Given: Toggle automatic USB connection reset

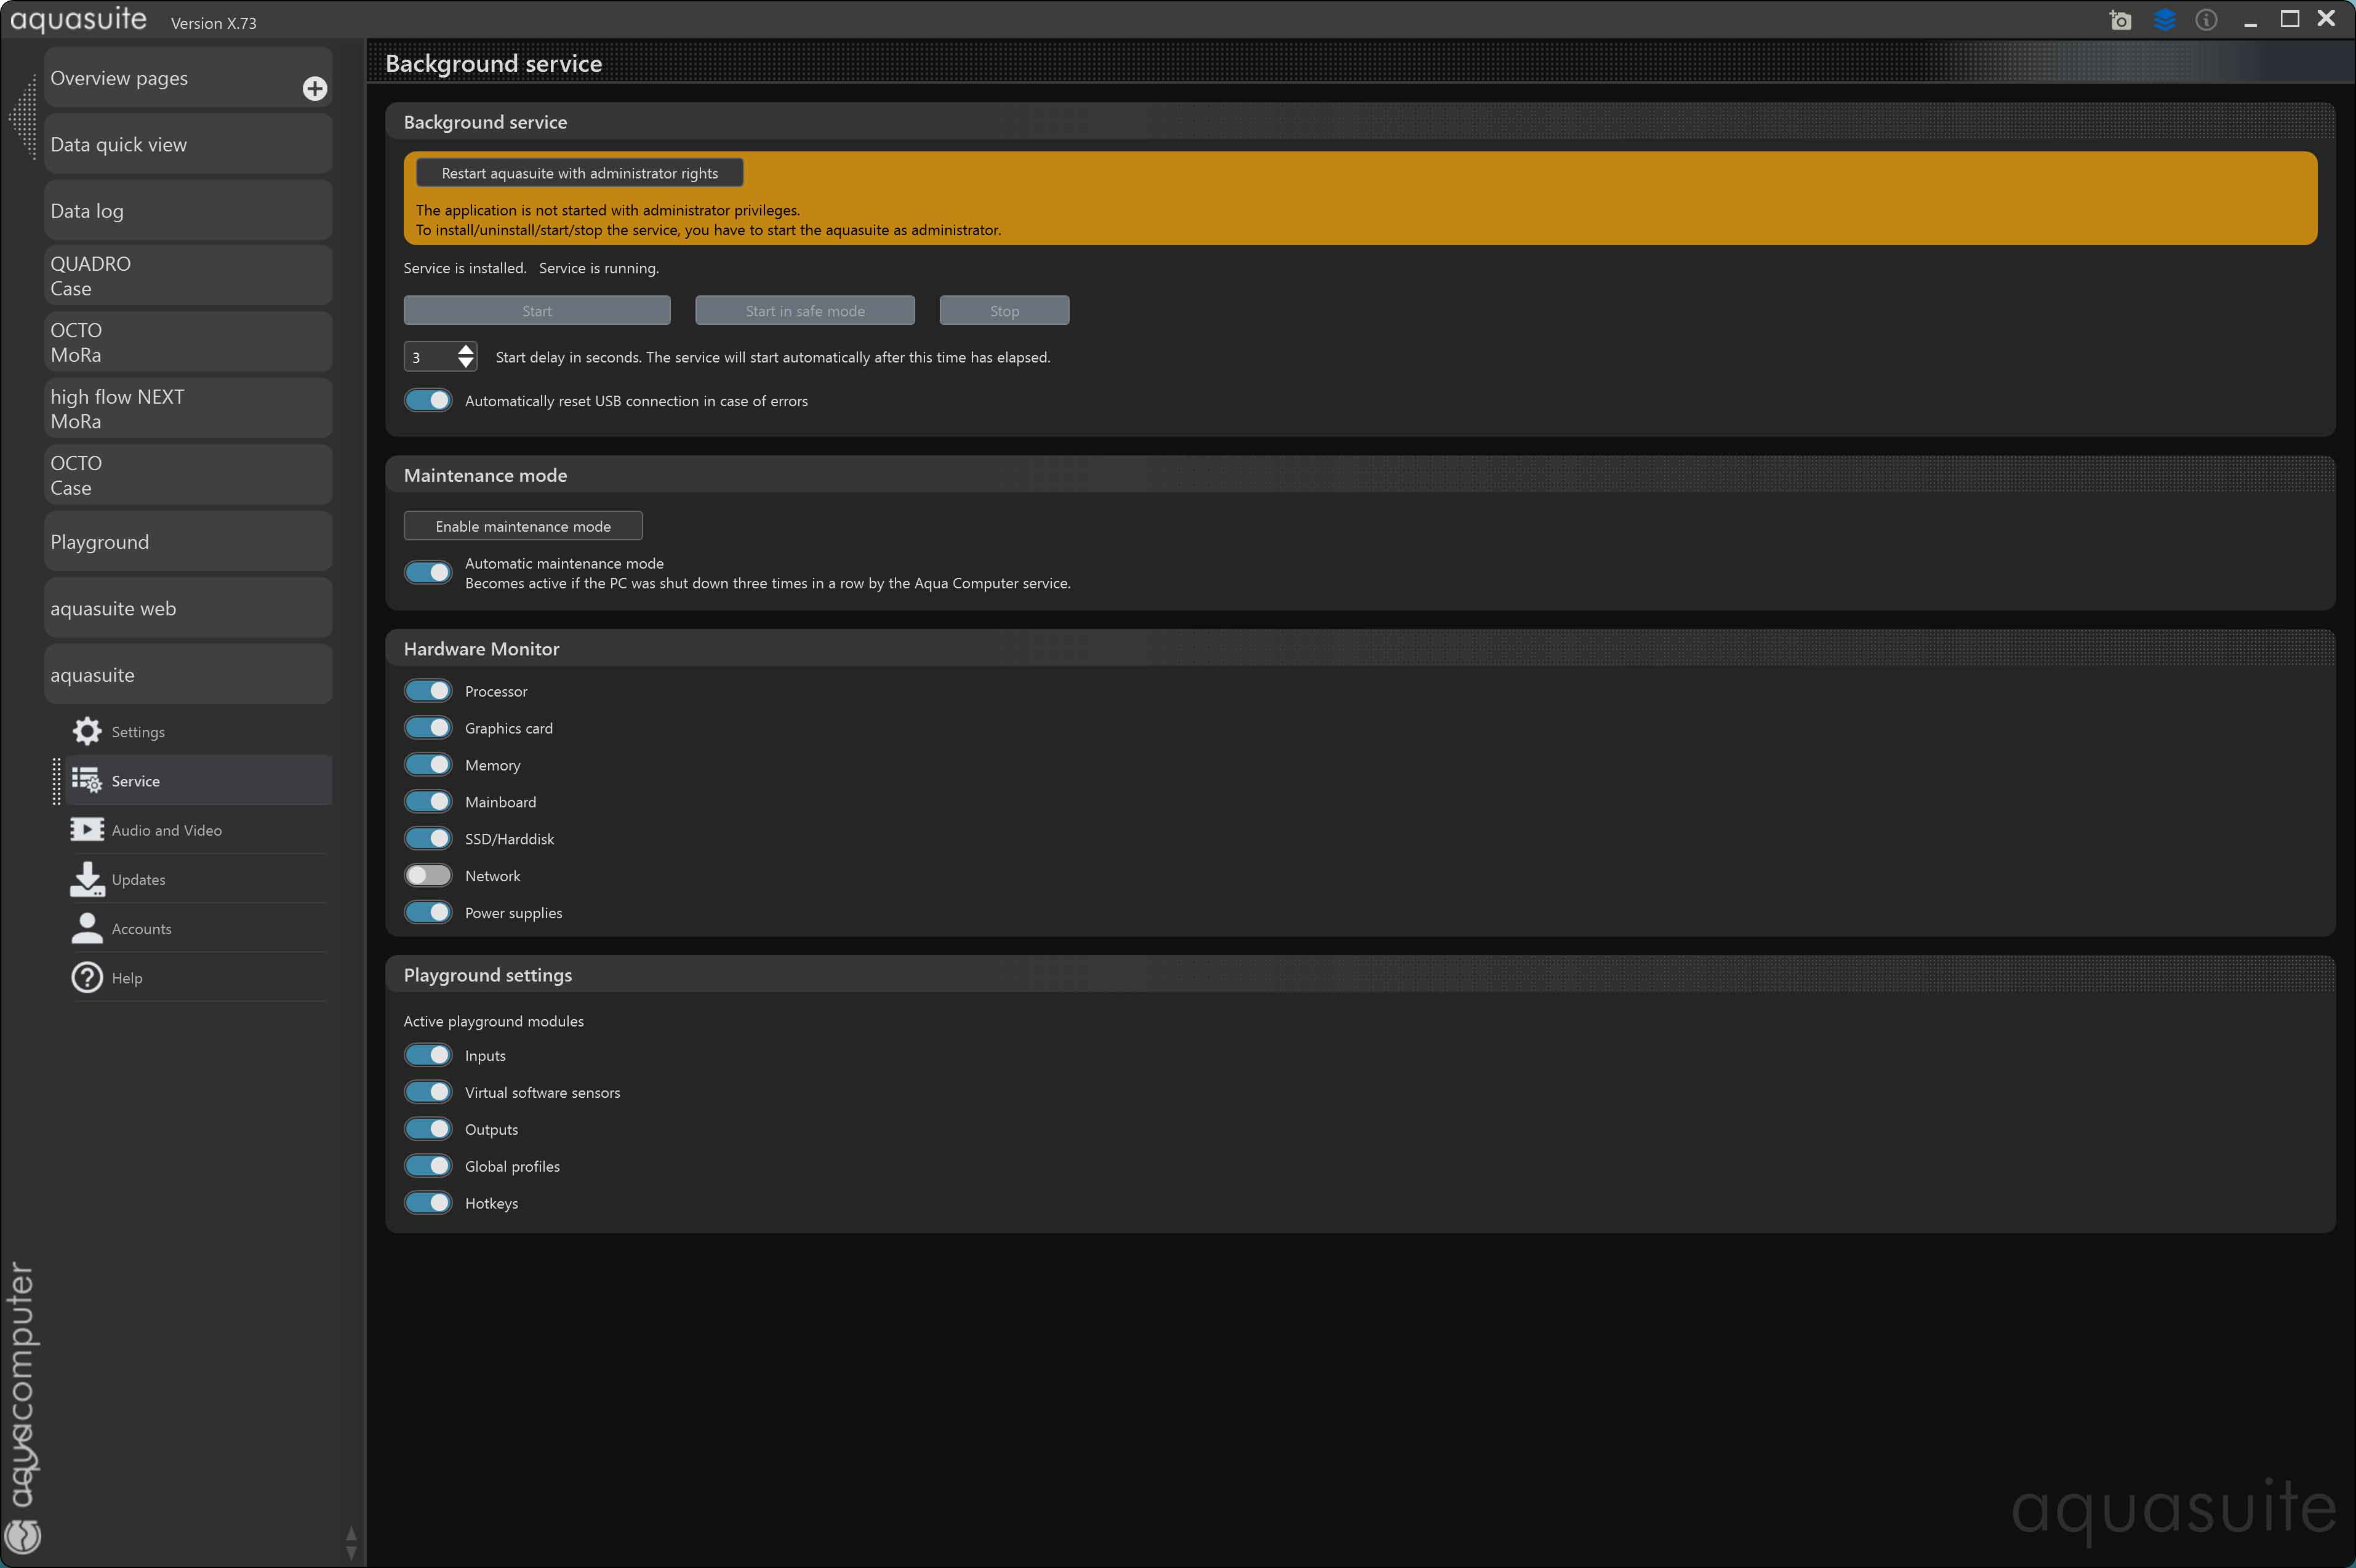Looking at the screenshot, I should click(x=428, y=401).
